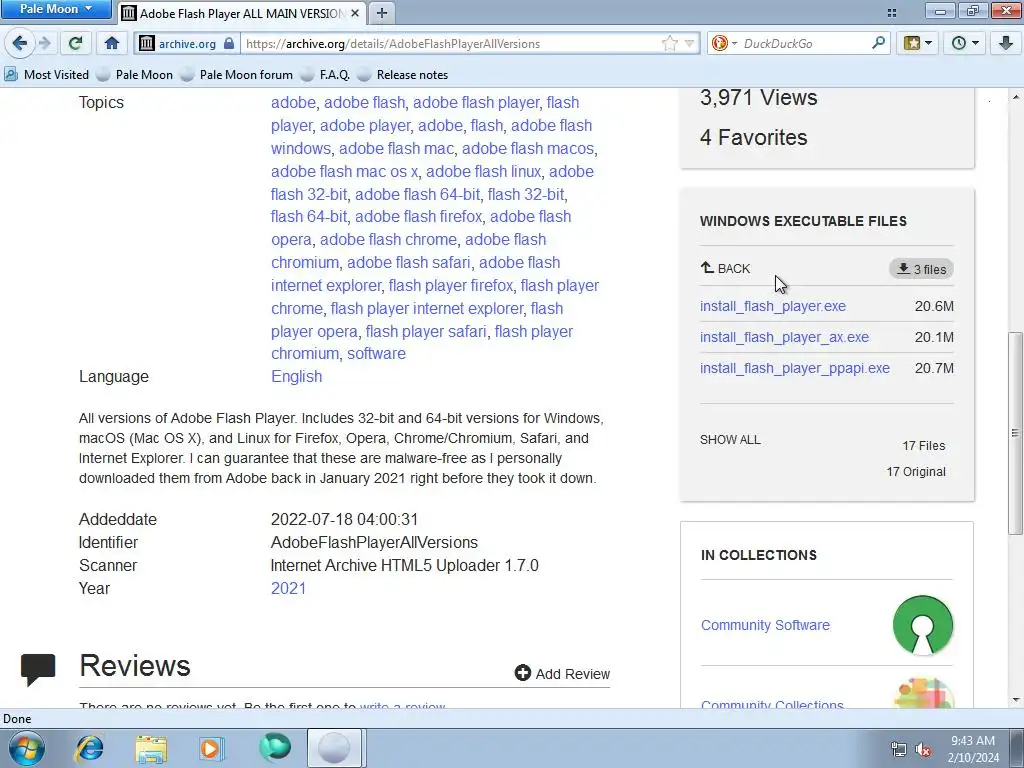This screenshot has height=768, width=1024.
Task: Go to the Home page icon
Action: [x=112, y=44]
